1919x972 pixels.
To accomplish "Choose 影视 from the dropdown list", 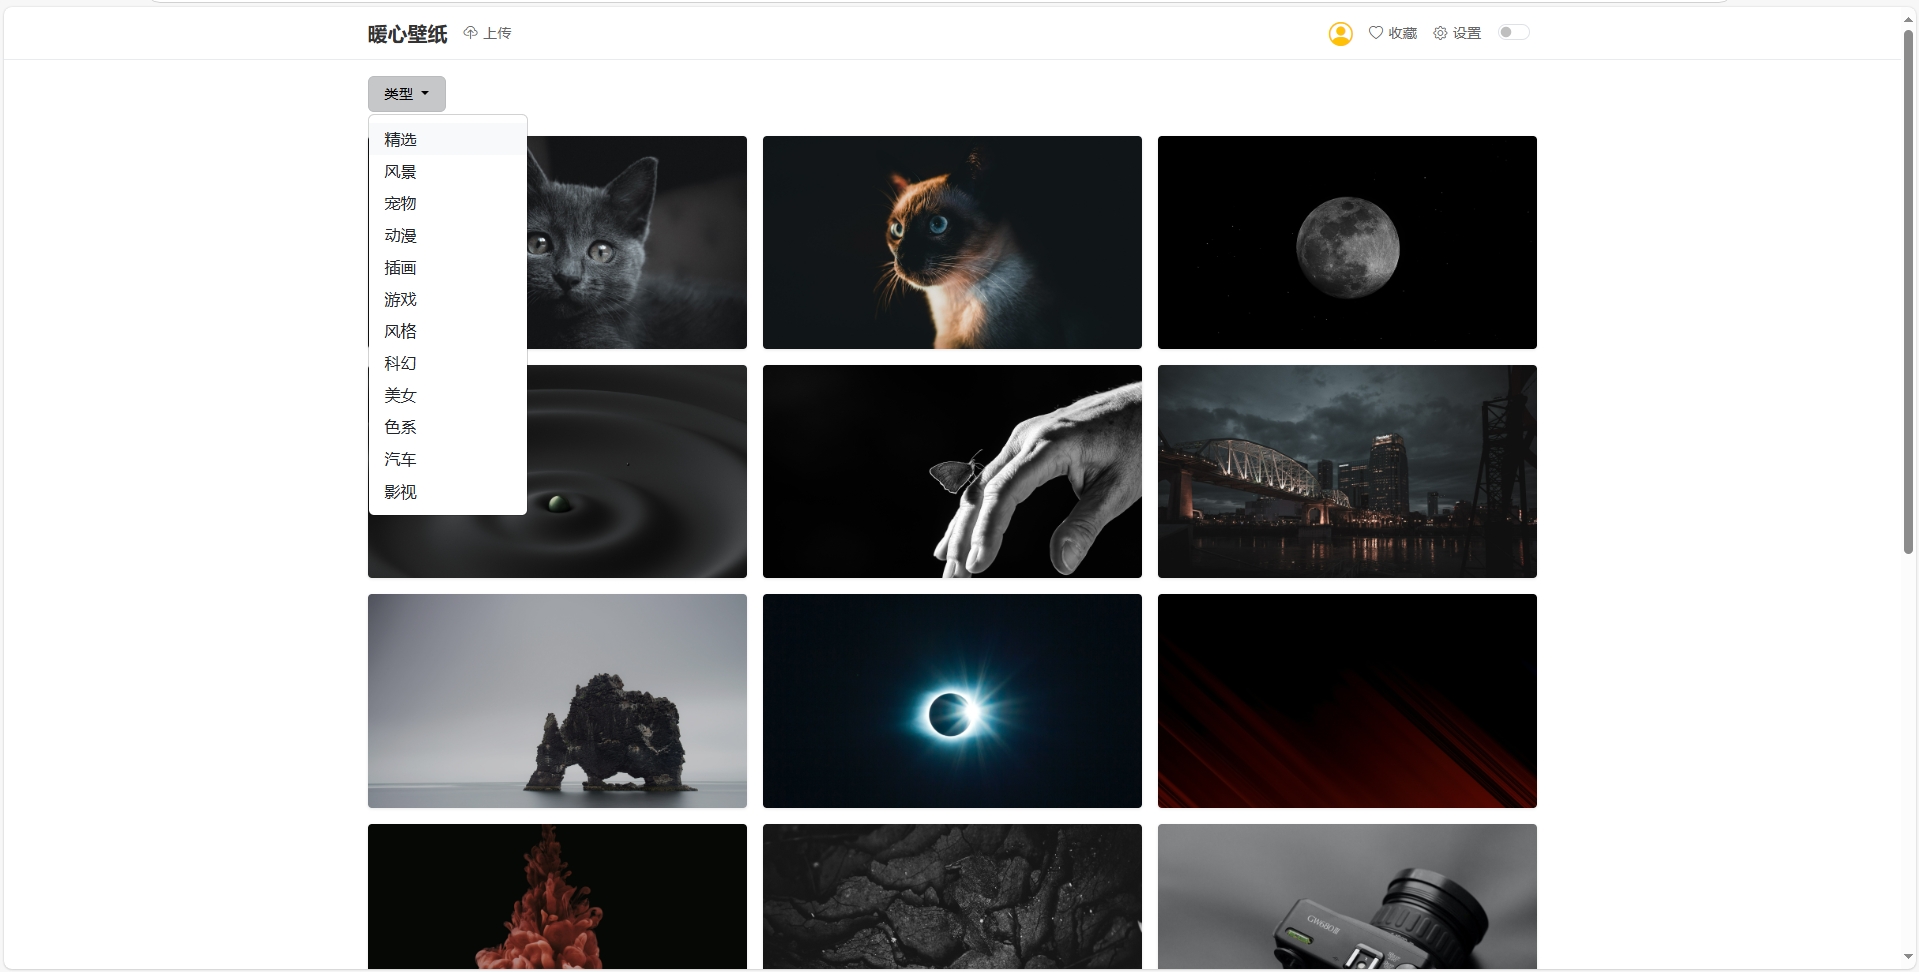I will 401,492.
